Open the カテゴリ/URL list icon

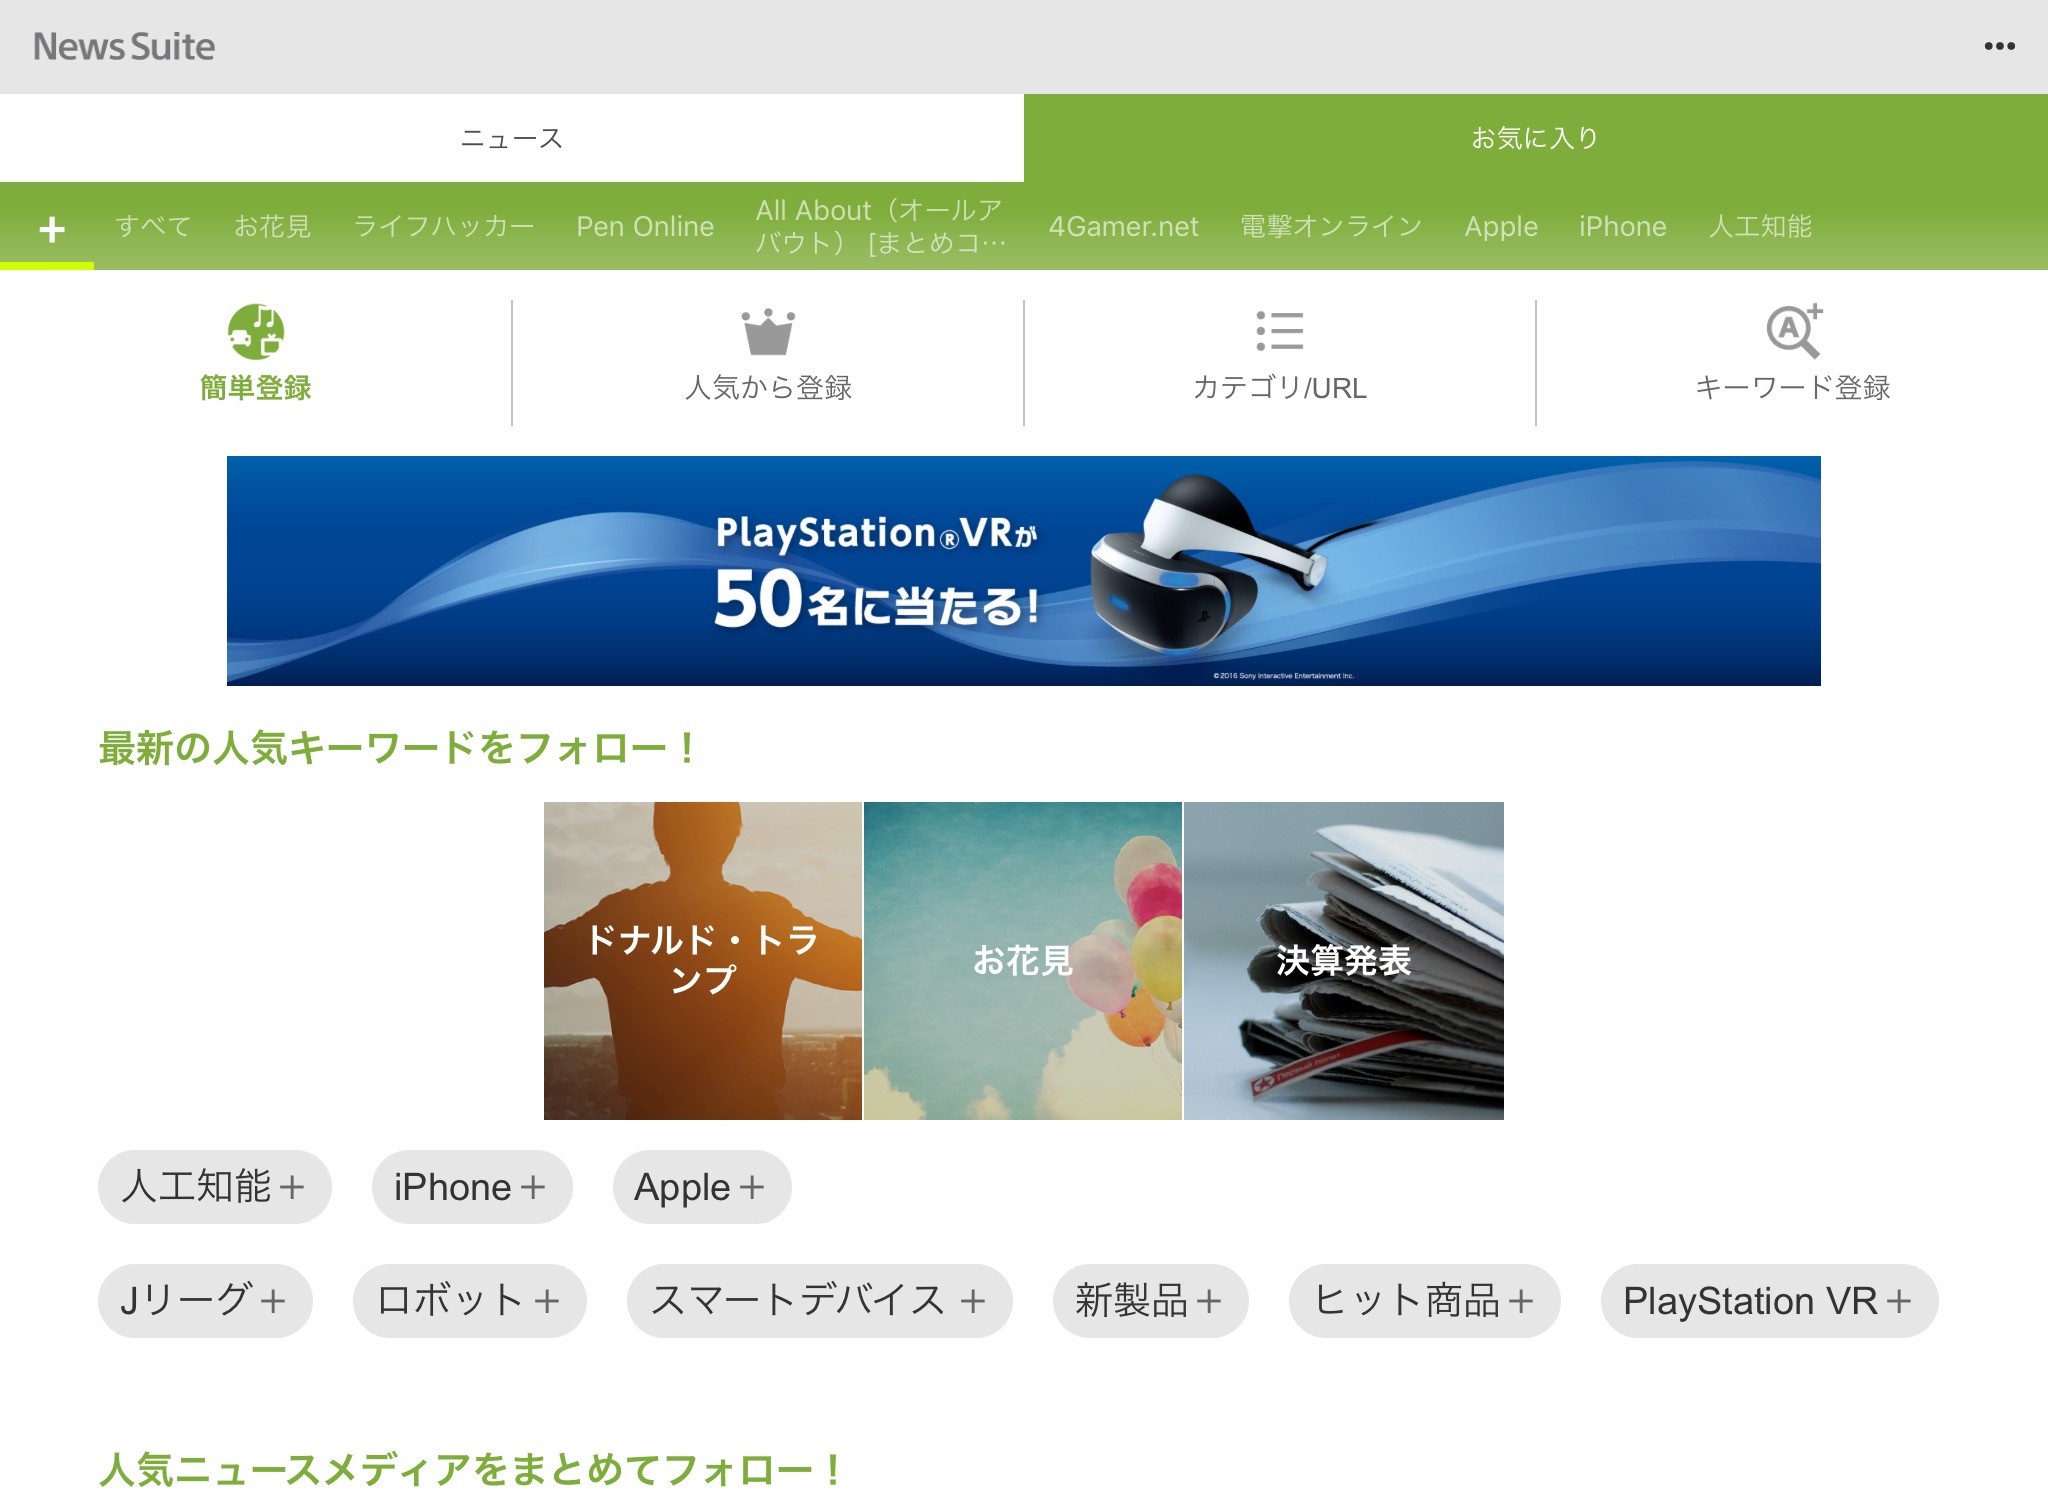pos(1279,332)
